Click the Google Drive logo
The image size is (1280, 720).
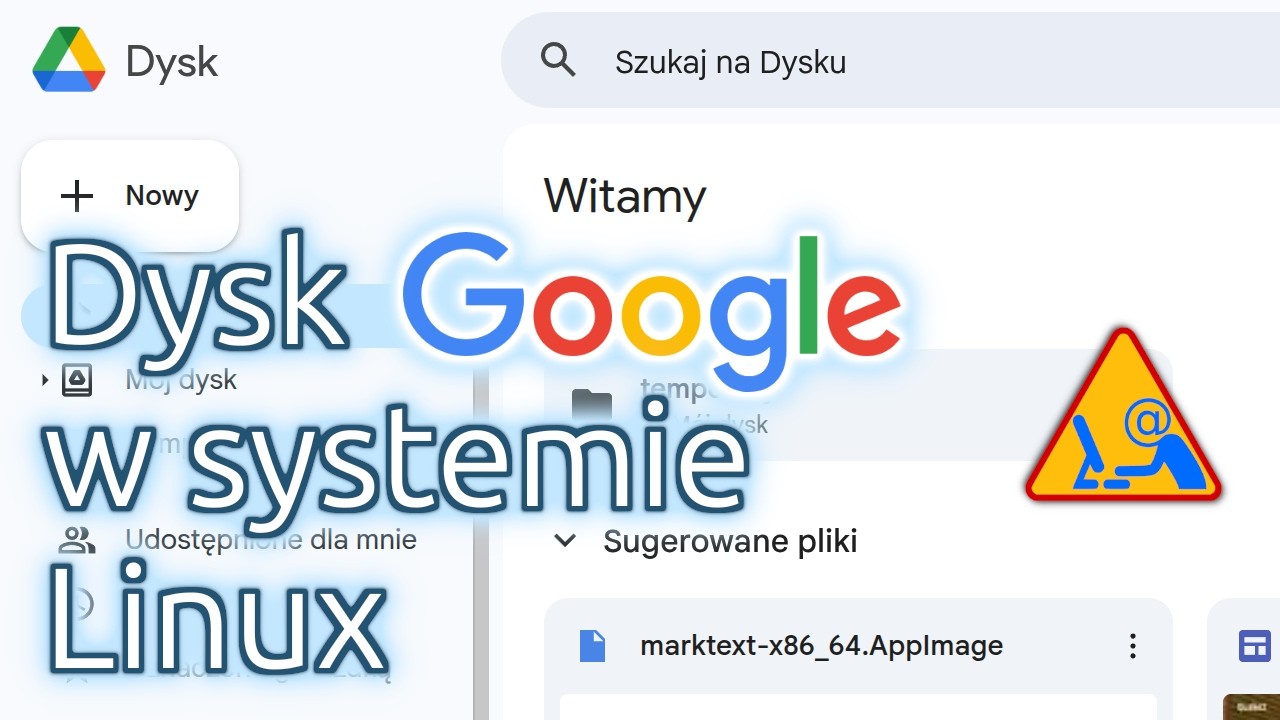(69, 61)
